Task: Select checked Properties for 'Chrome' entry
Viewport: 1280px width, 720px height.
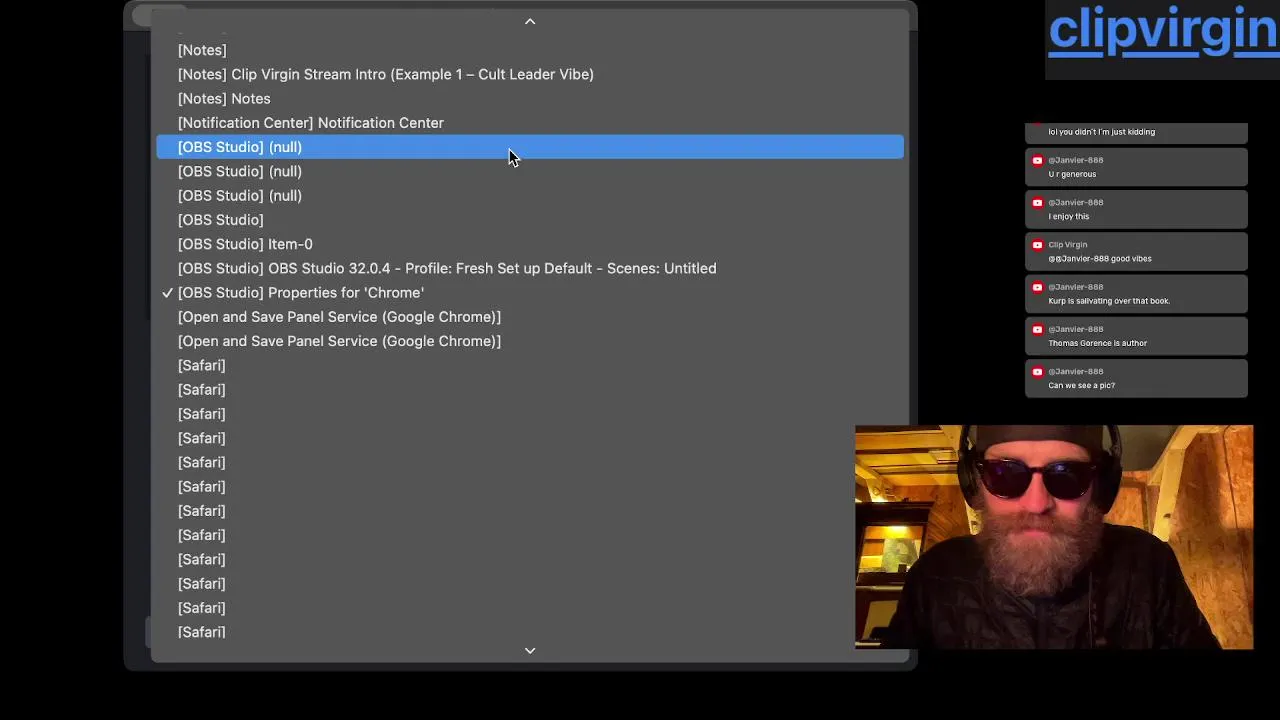Action: (x=530, y=292)
